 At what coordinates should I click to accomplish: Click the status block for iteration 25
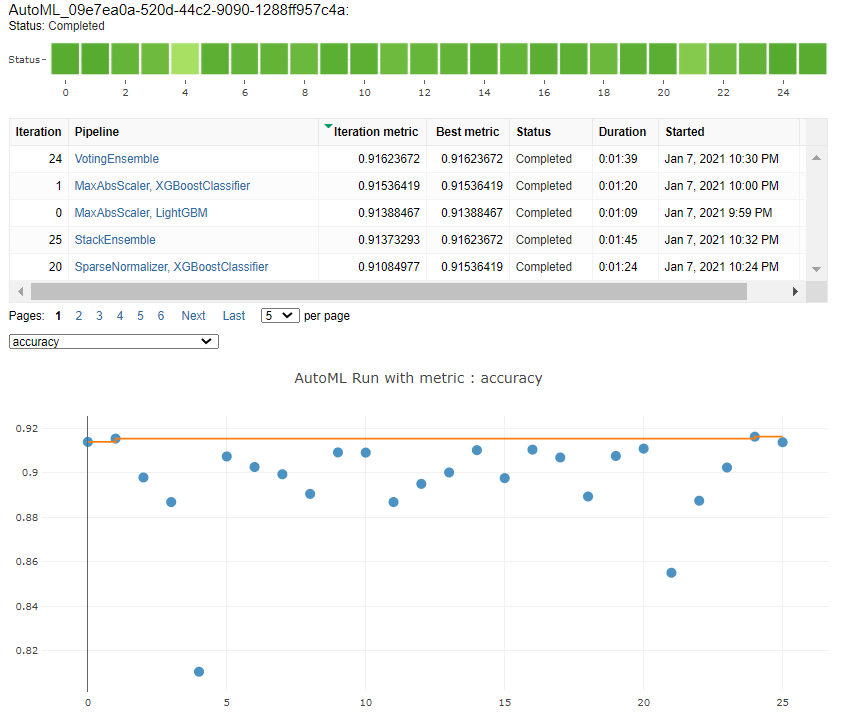pos(813,59)
